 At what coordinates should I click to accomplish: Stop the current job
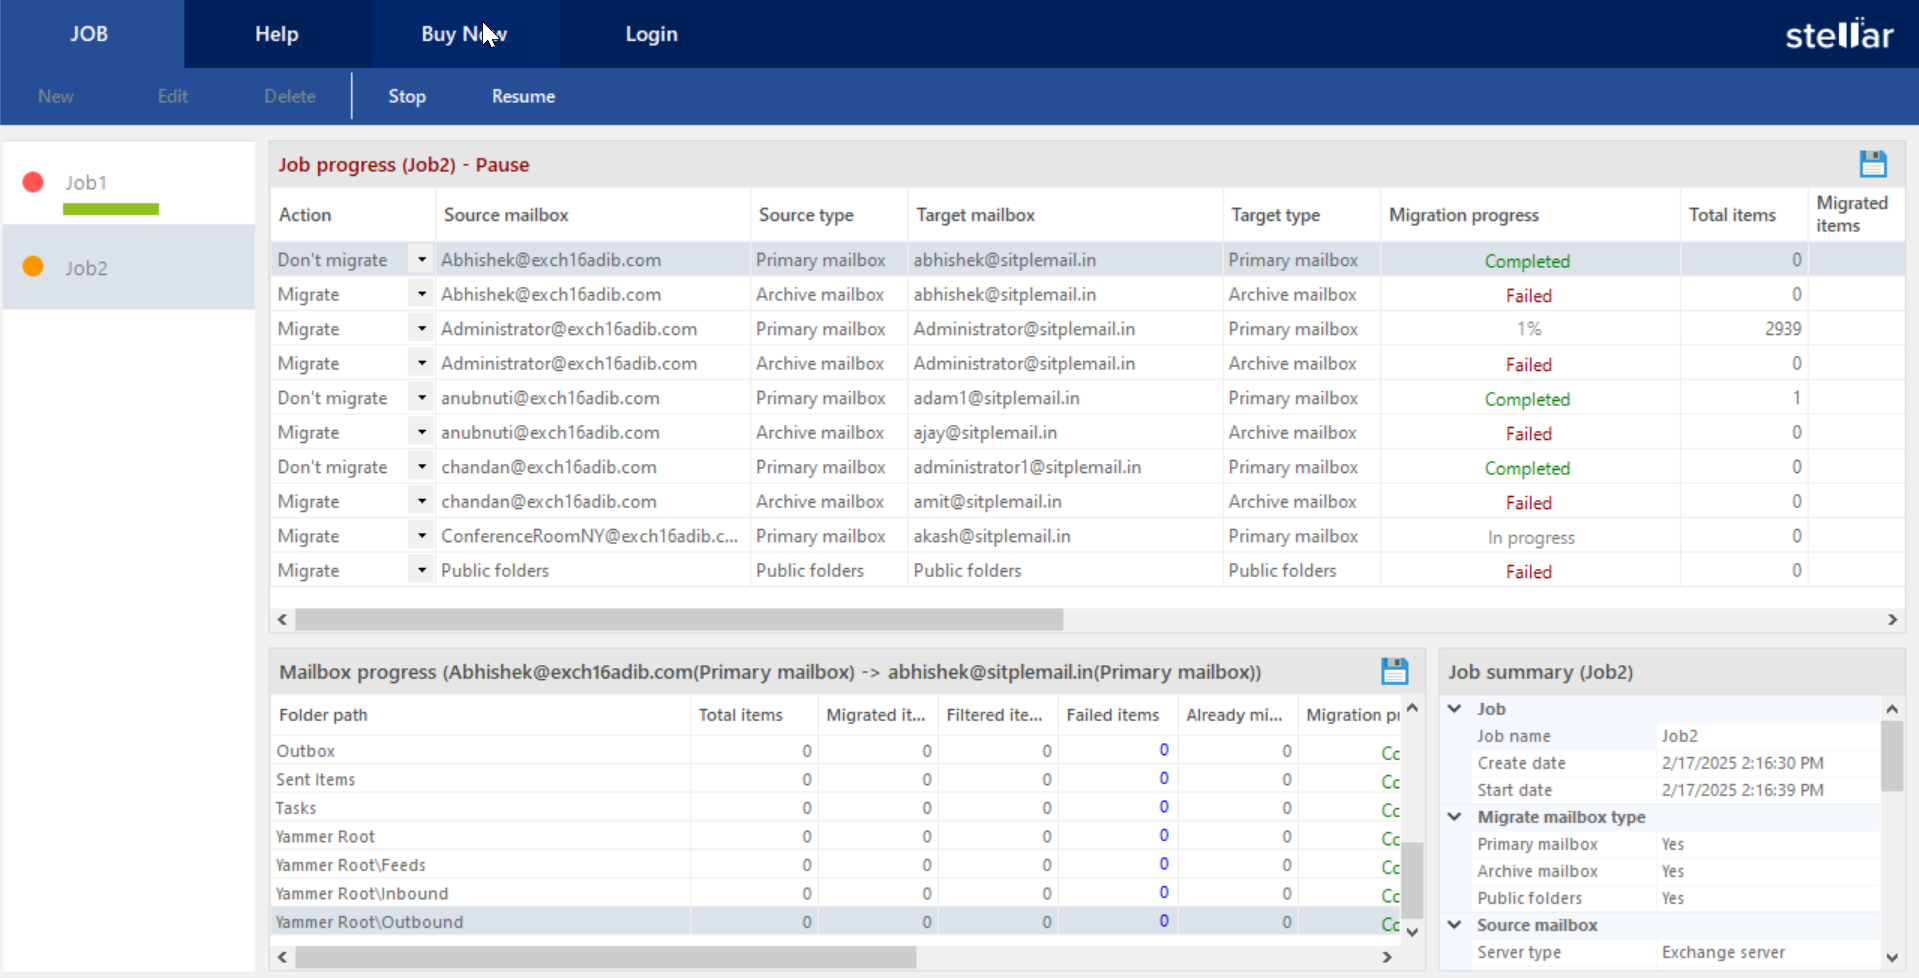pyautogui.click(x=407, y=96)
